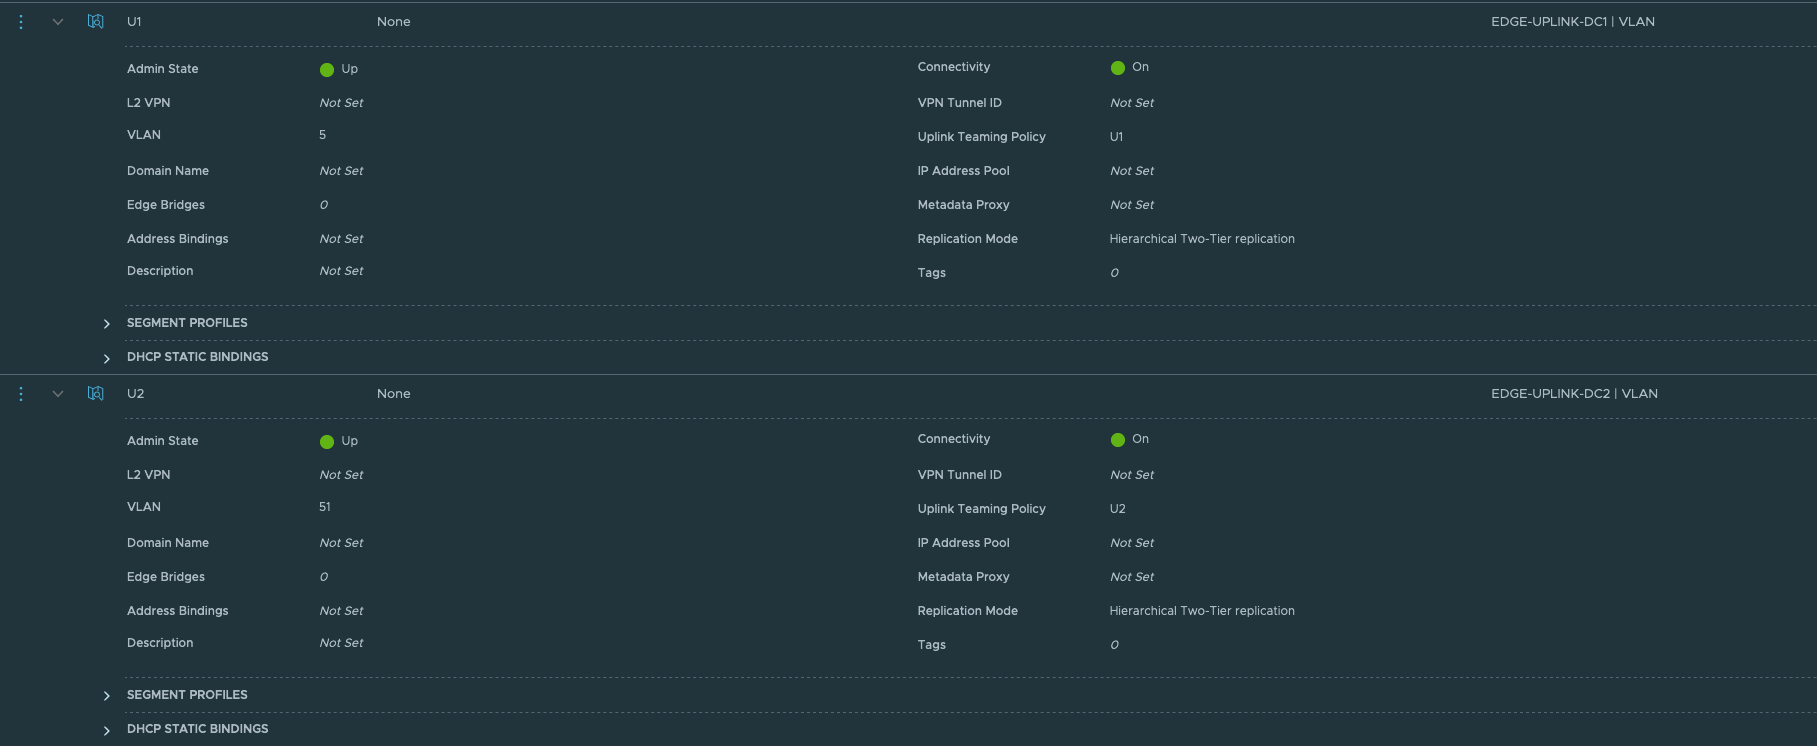Collapse the U2 segment row details
The image size is (1817, 746).
pyautogui.click(x=58, y=394)
